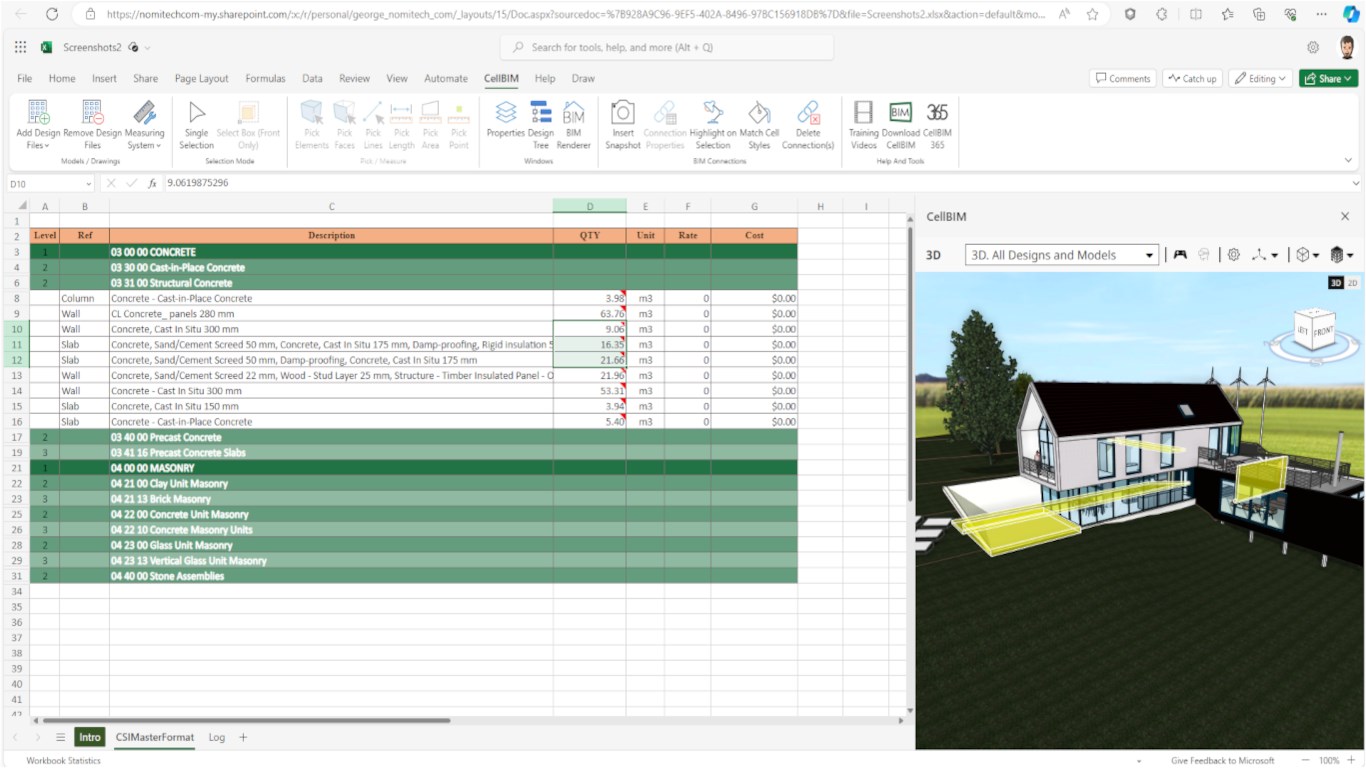
Task: Expand the Measuring System dropdown
Action: pos(145,145)
